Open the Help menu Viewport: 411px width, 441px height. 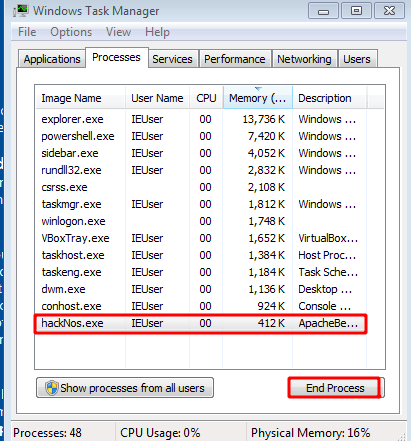[157, 32]
